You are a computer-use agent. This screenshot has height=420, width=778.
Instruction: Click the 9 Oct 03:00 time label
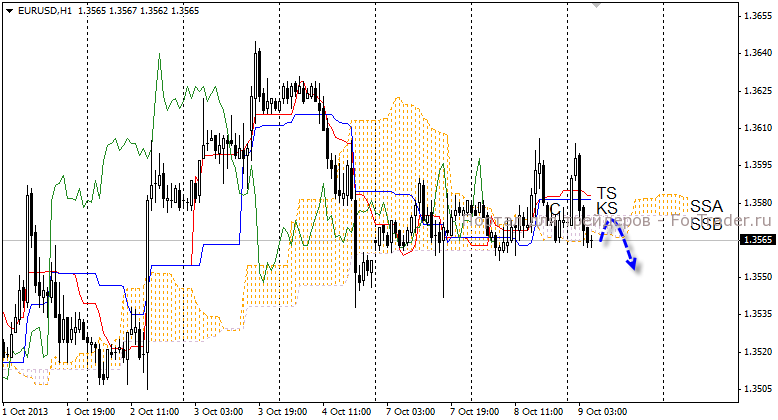click(602, 411)
